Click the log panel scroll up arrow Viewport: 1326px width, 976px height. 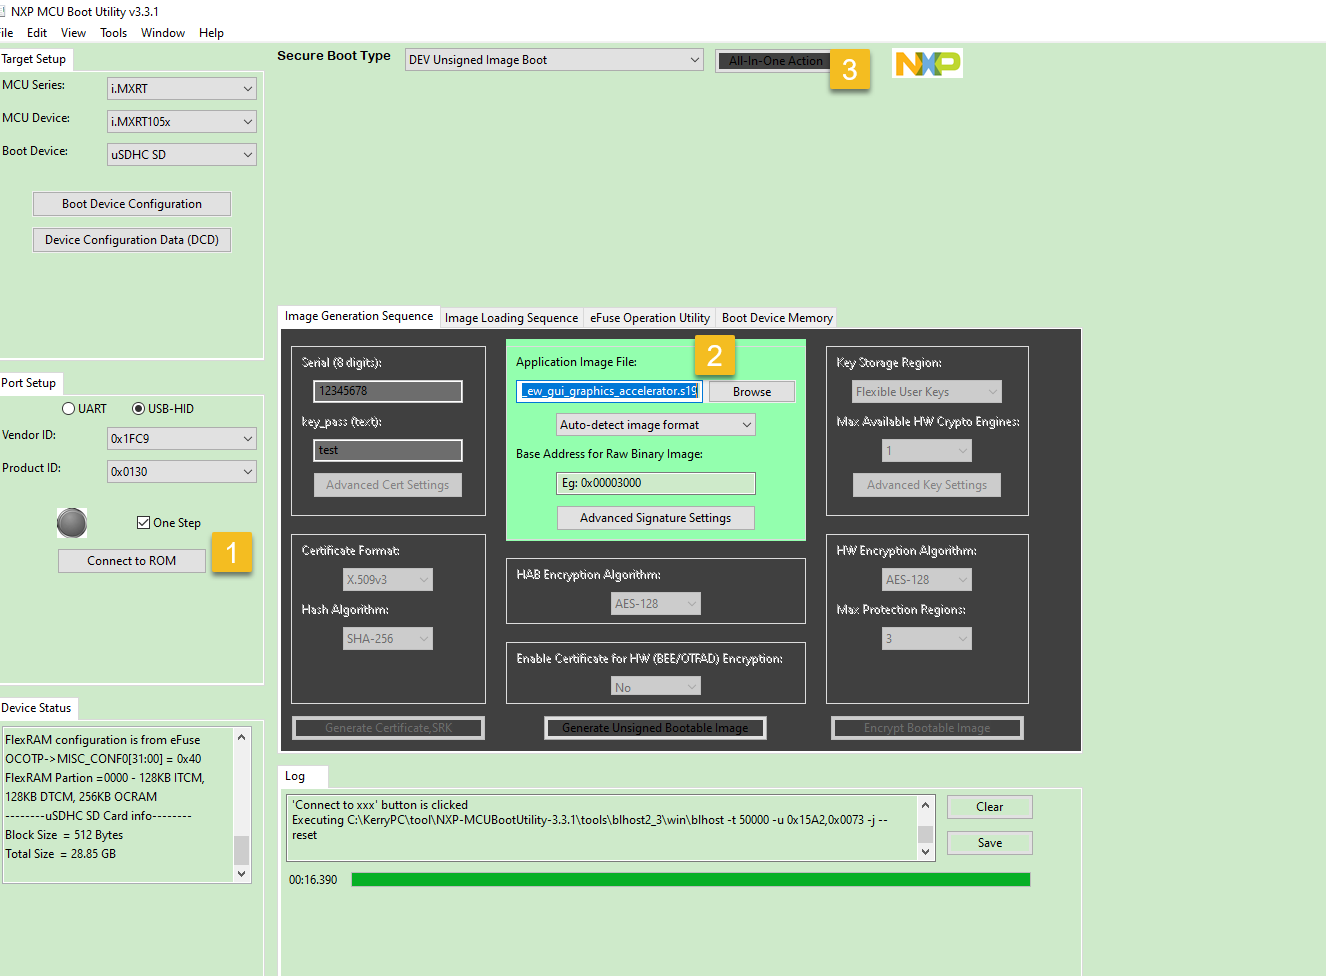[x=926, y=805]
